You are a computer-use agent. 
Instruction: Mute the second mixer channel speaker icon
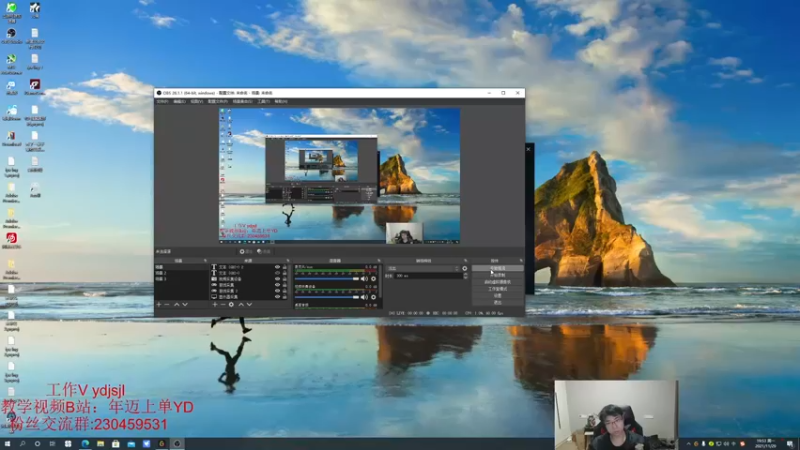pyautogui.click(x=364, y=297)
